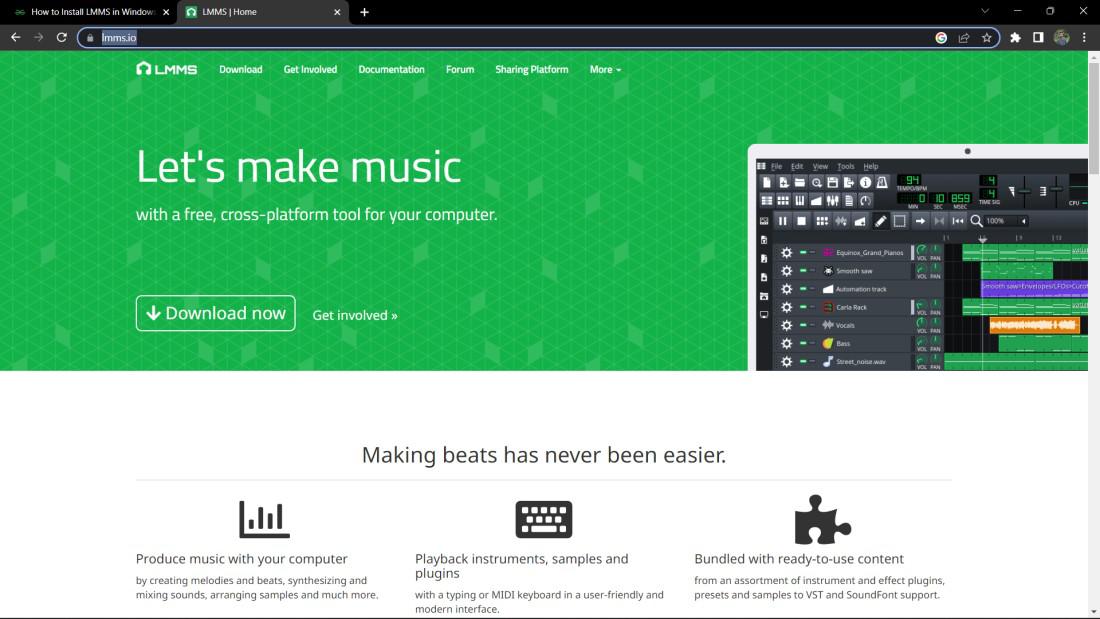
Task: Click the Download now button
Action: point(215,313)
